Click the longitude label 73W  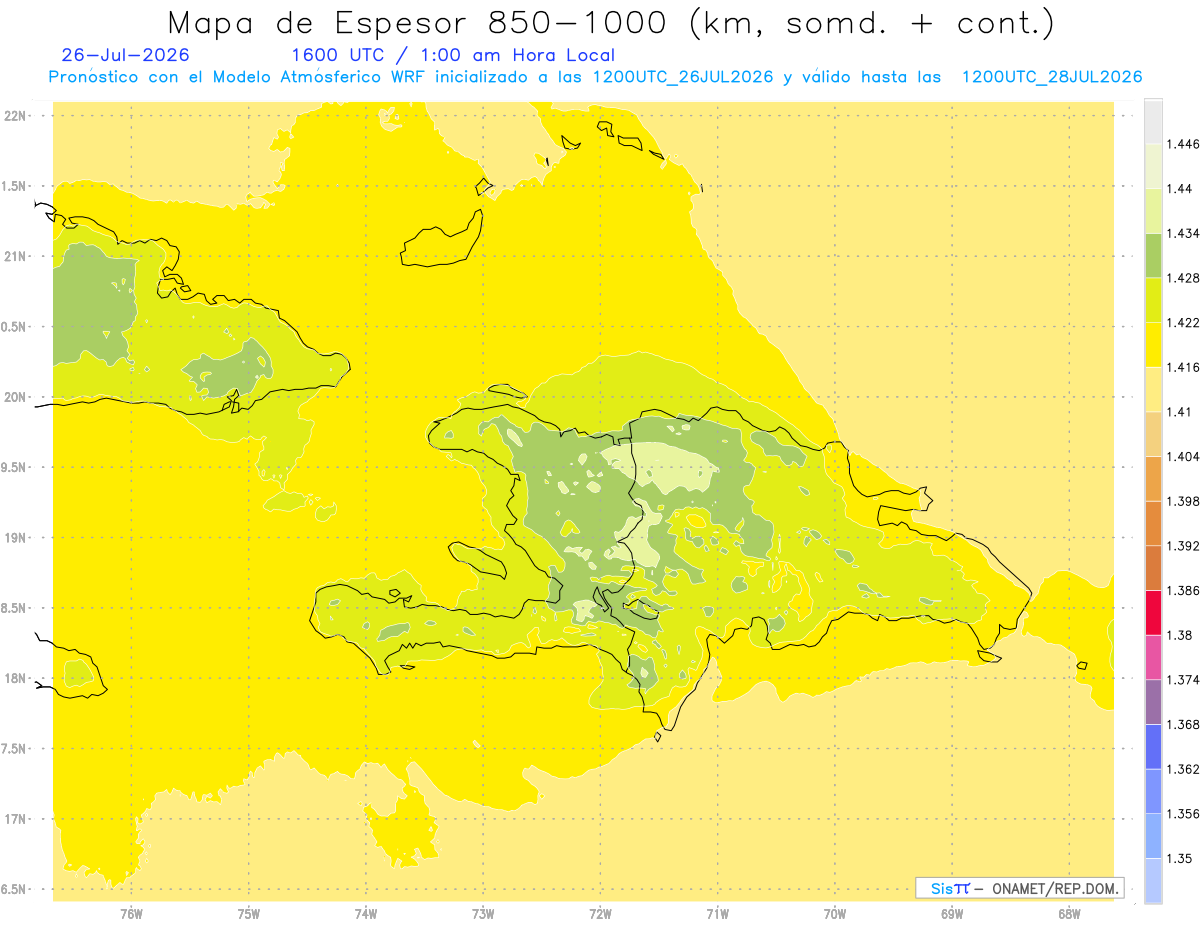[483, 914]
